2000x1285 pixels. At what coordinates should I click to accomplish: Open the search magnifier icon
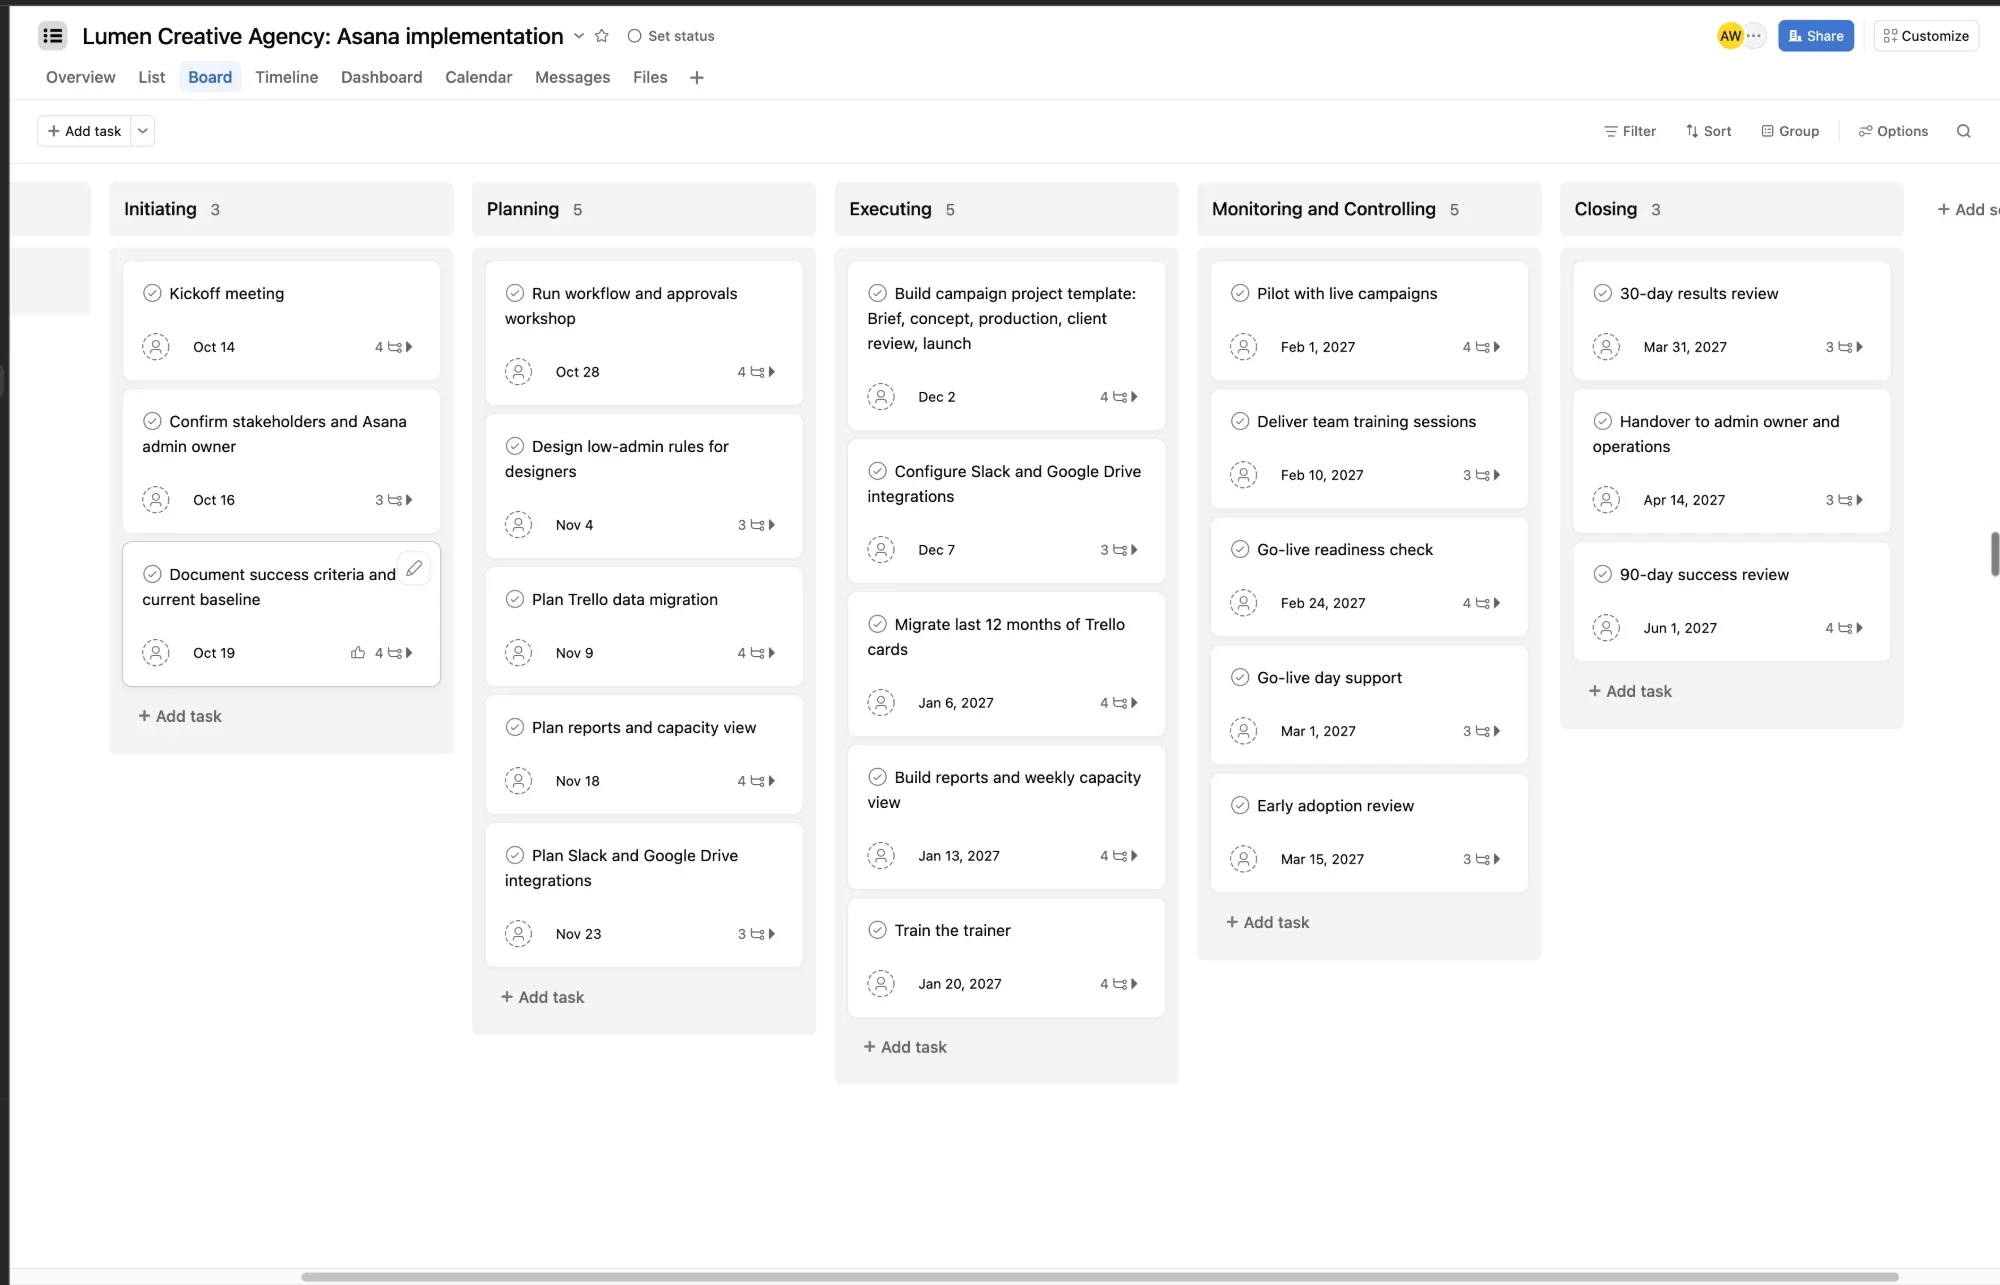point(1963,131)
